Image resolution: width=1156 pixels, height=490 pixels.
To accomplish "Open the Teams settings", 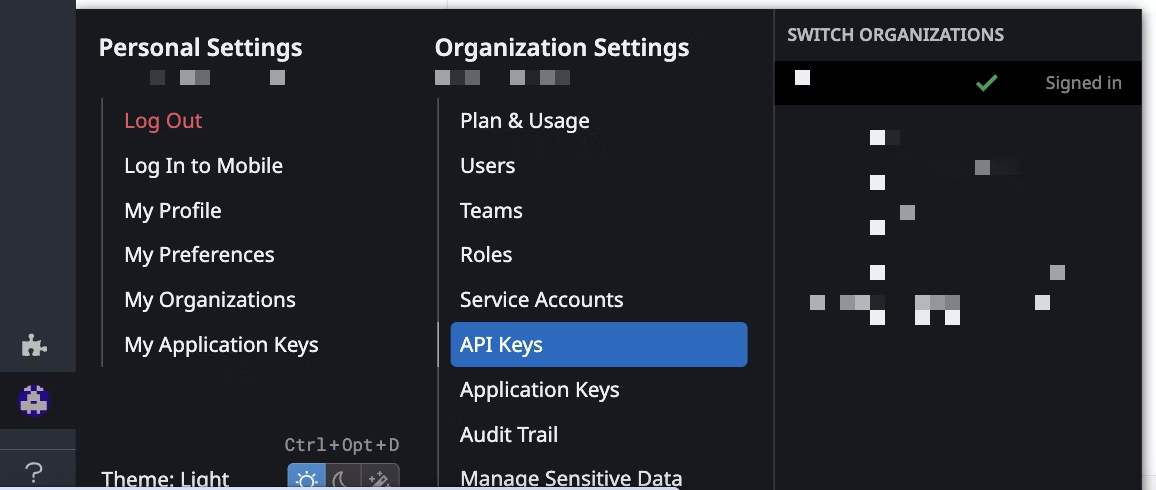I will 491,211.
